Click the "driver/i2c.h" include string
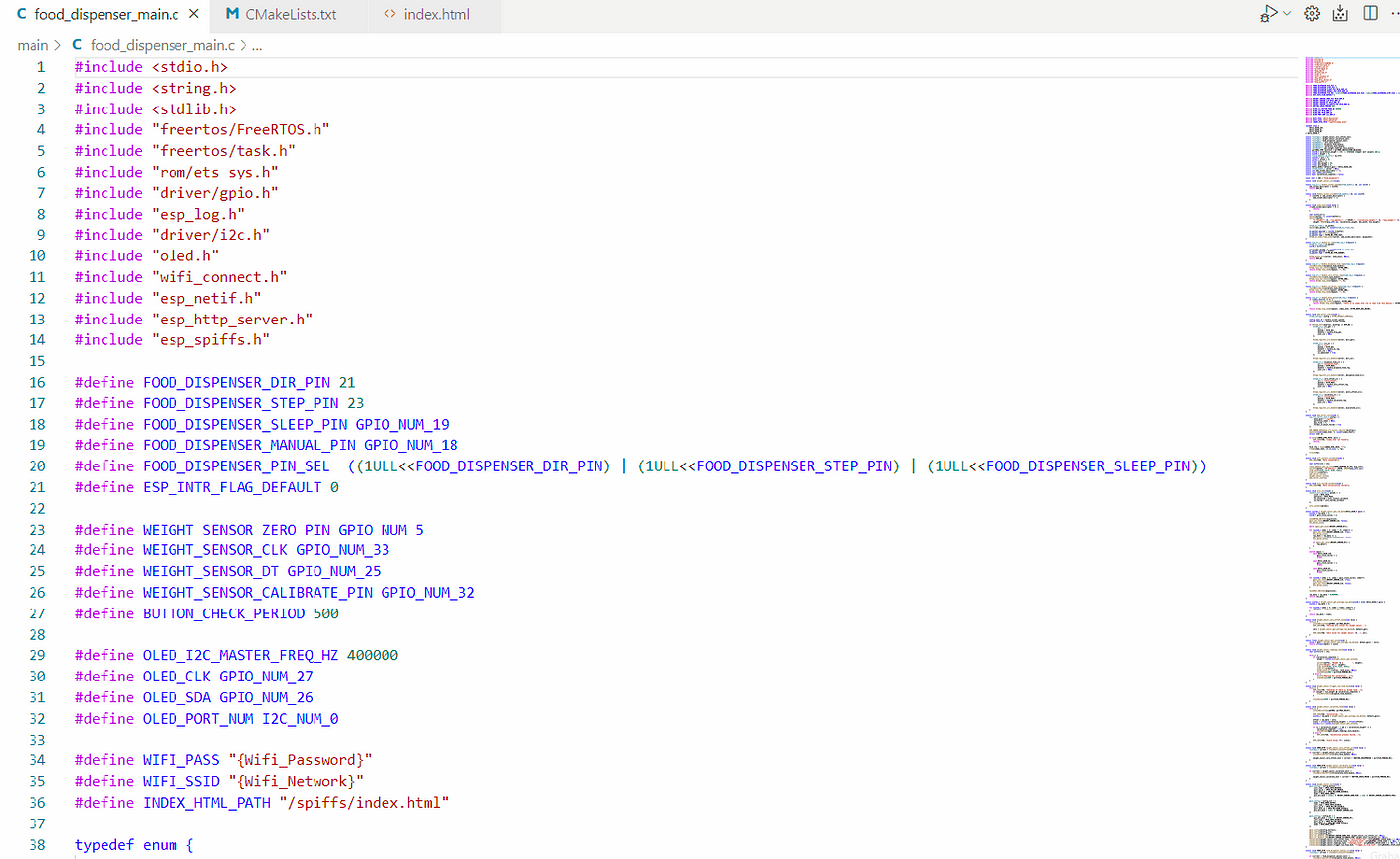 [x=211, y=235]
